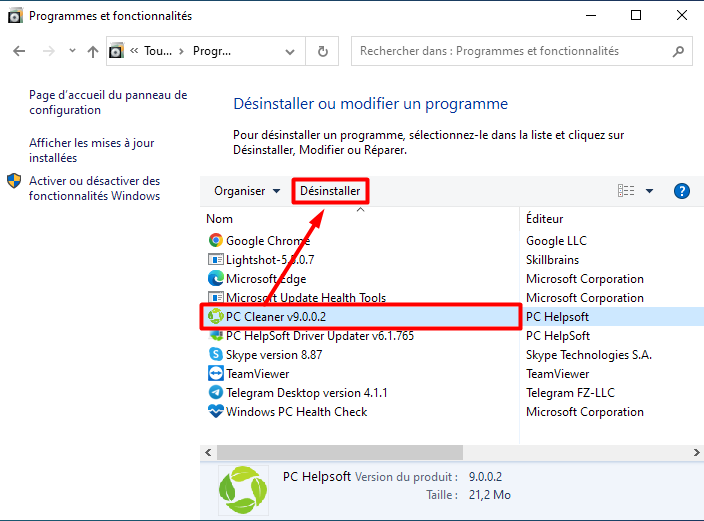This screenshot has width=704, height=521.
Task: Click the scrollbar right arrow
Action: pos(696,452)
